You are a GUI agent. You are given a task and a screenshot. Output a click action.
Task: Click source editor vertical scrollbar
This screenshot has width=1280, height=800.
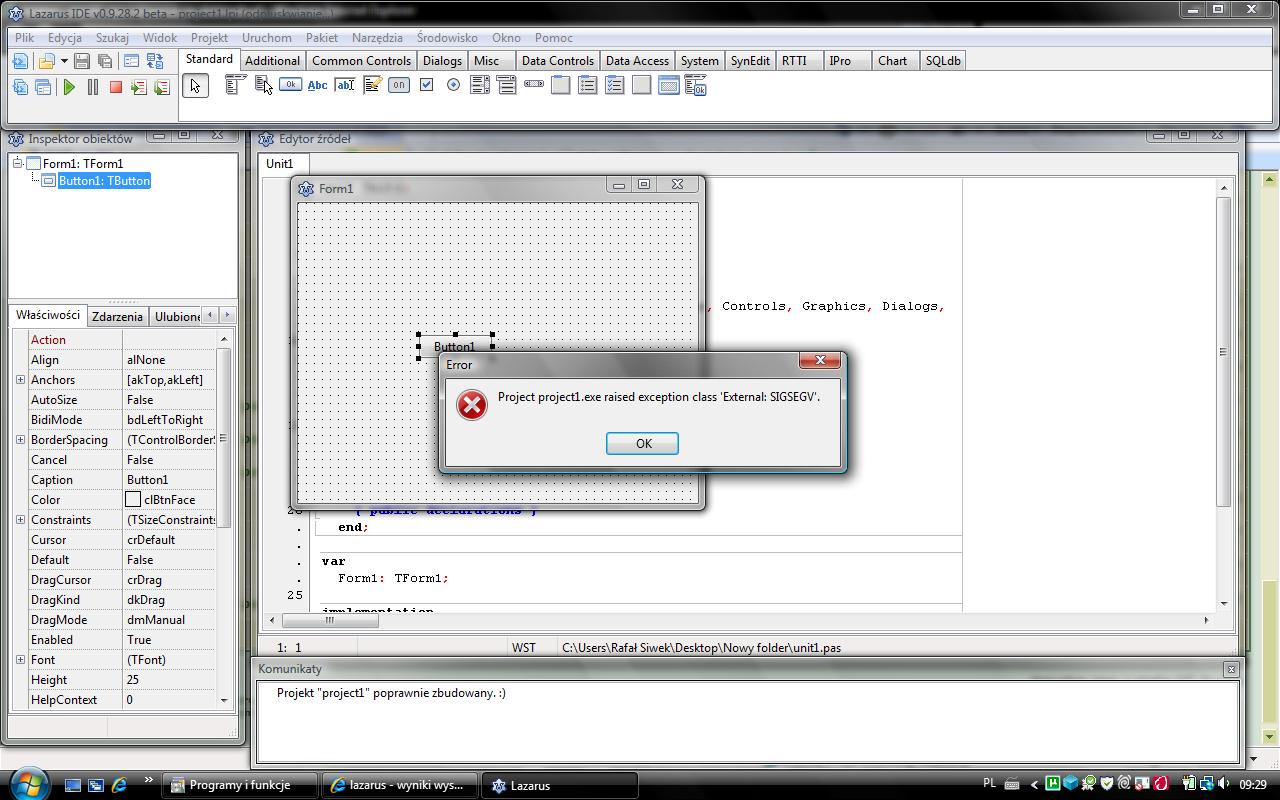coord(1224,395)
